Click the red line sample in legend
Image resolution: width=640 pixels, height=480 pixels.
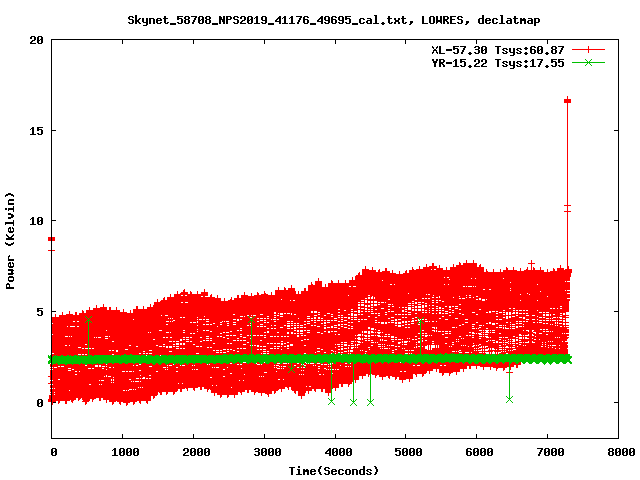[588, 50]
